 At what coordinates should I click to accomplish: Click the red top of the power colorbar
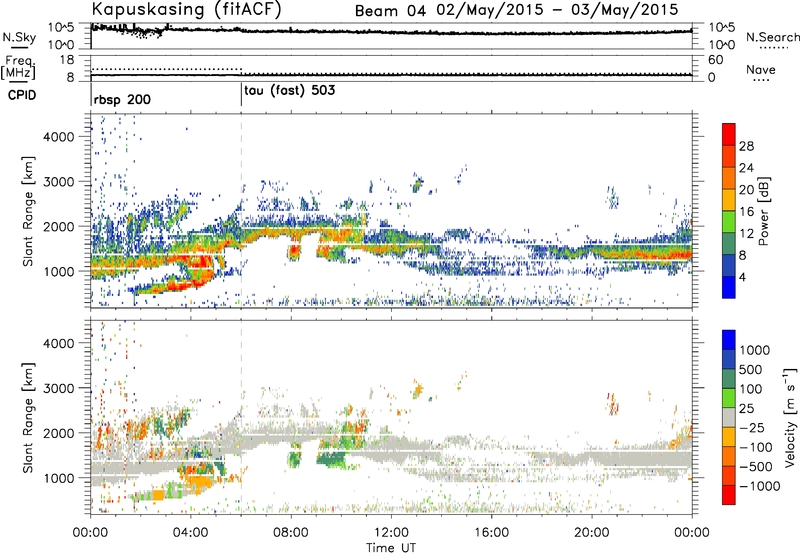click(x=729, y=134)
